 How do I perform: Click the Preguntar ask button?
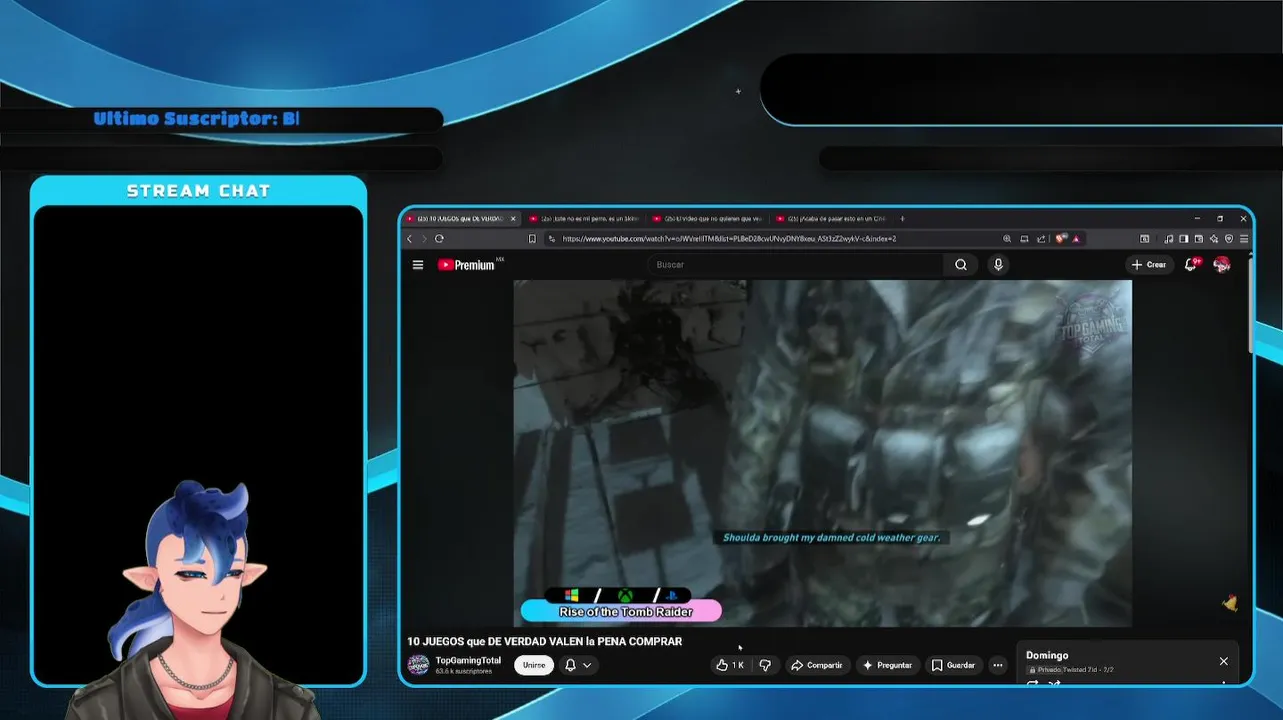coord(887,665)
